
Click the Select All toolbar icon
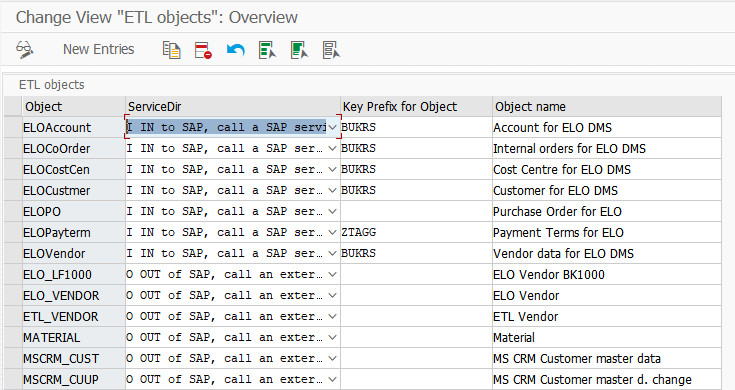(267, 50)
